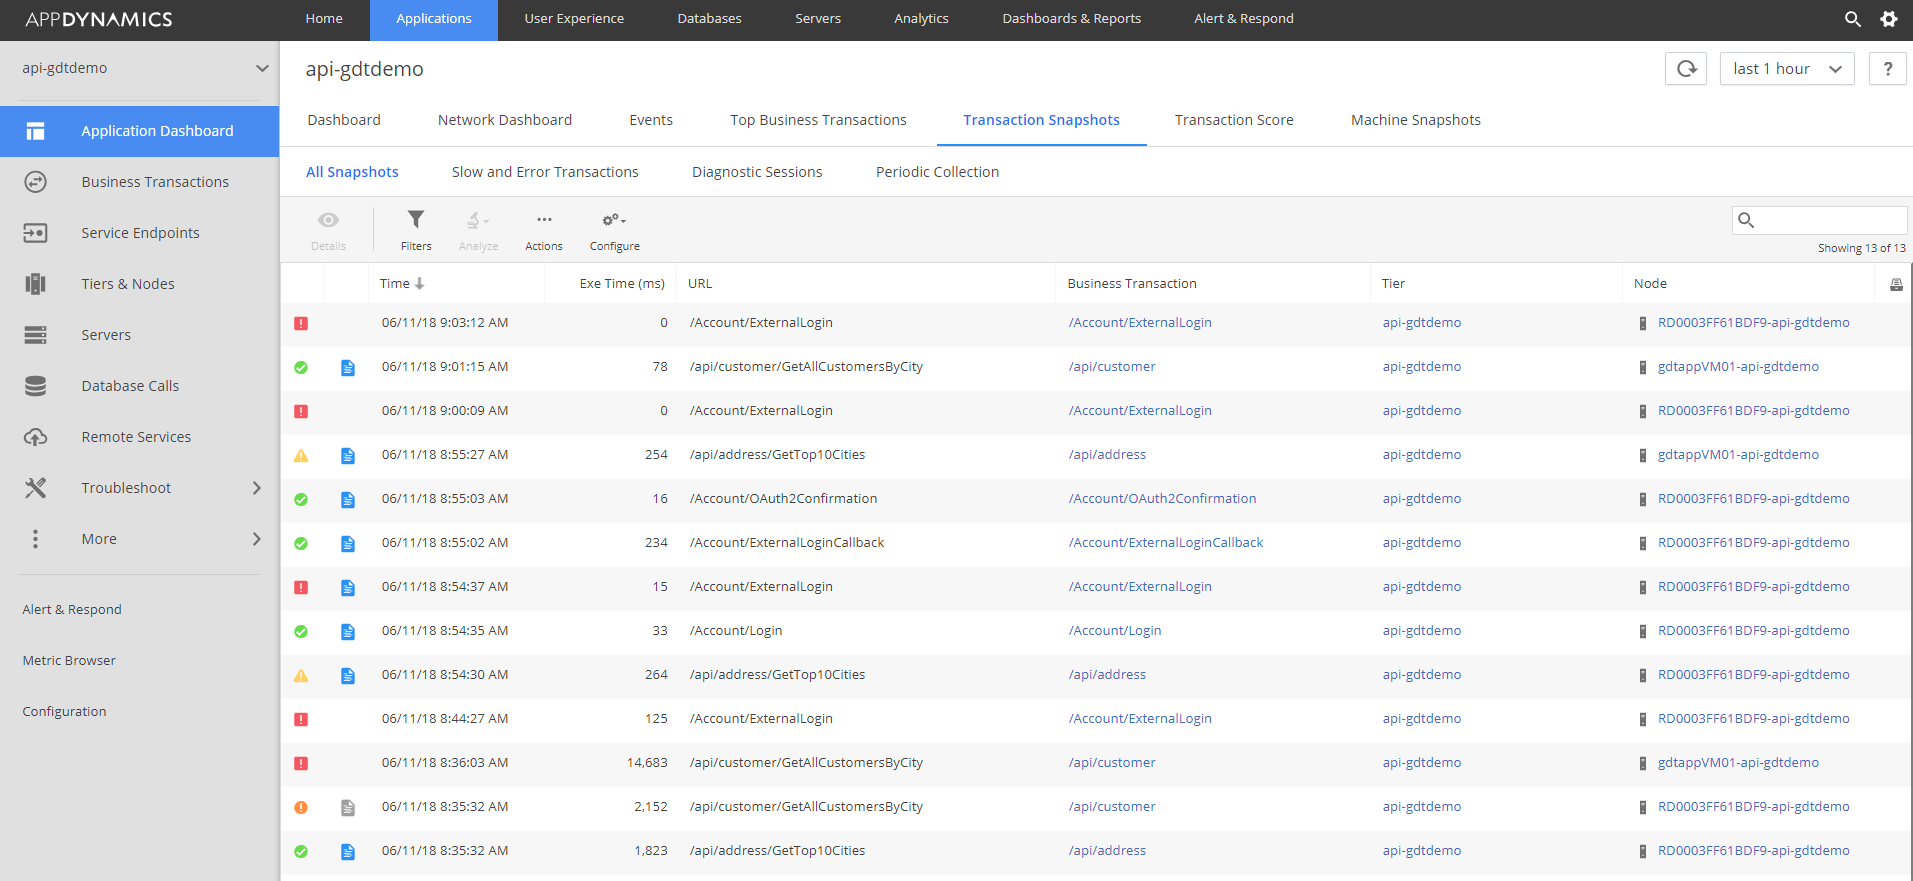Select the Periodic Collection subtab
This screenshot has width=1913, height=881.
pyautogui.click(x=937, y=172)
